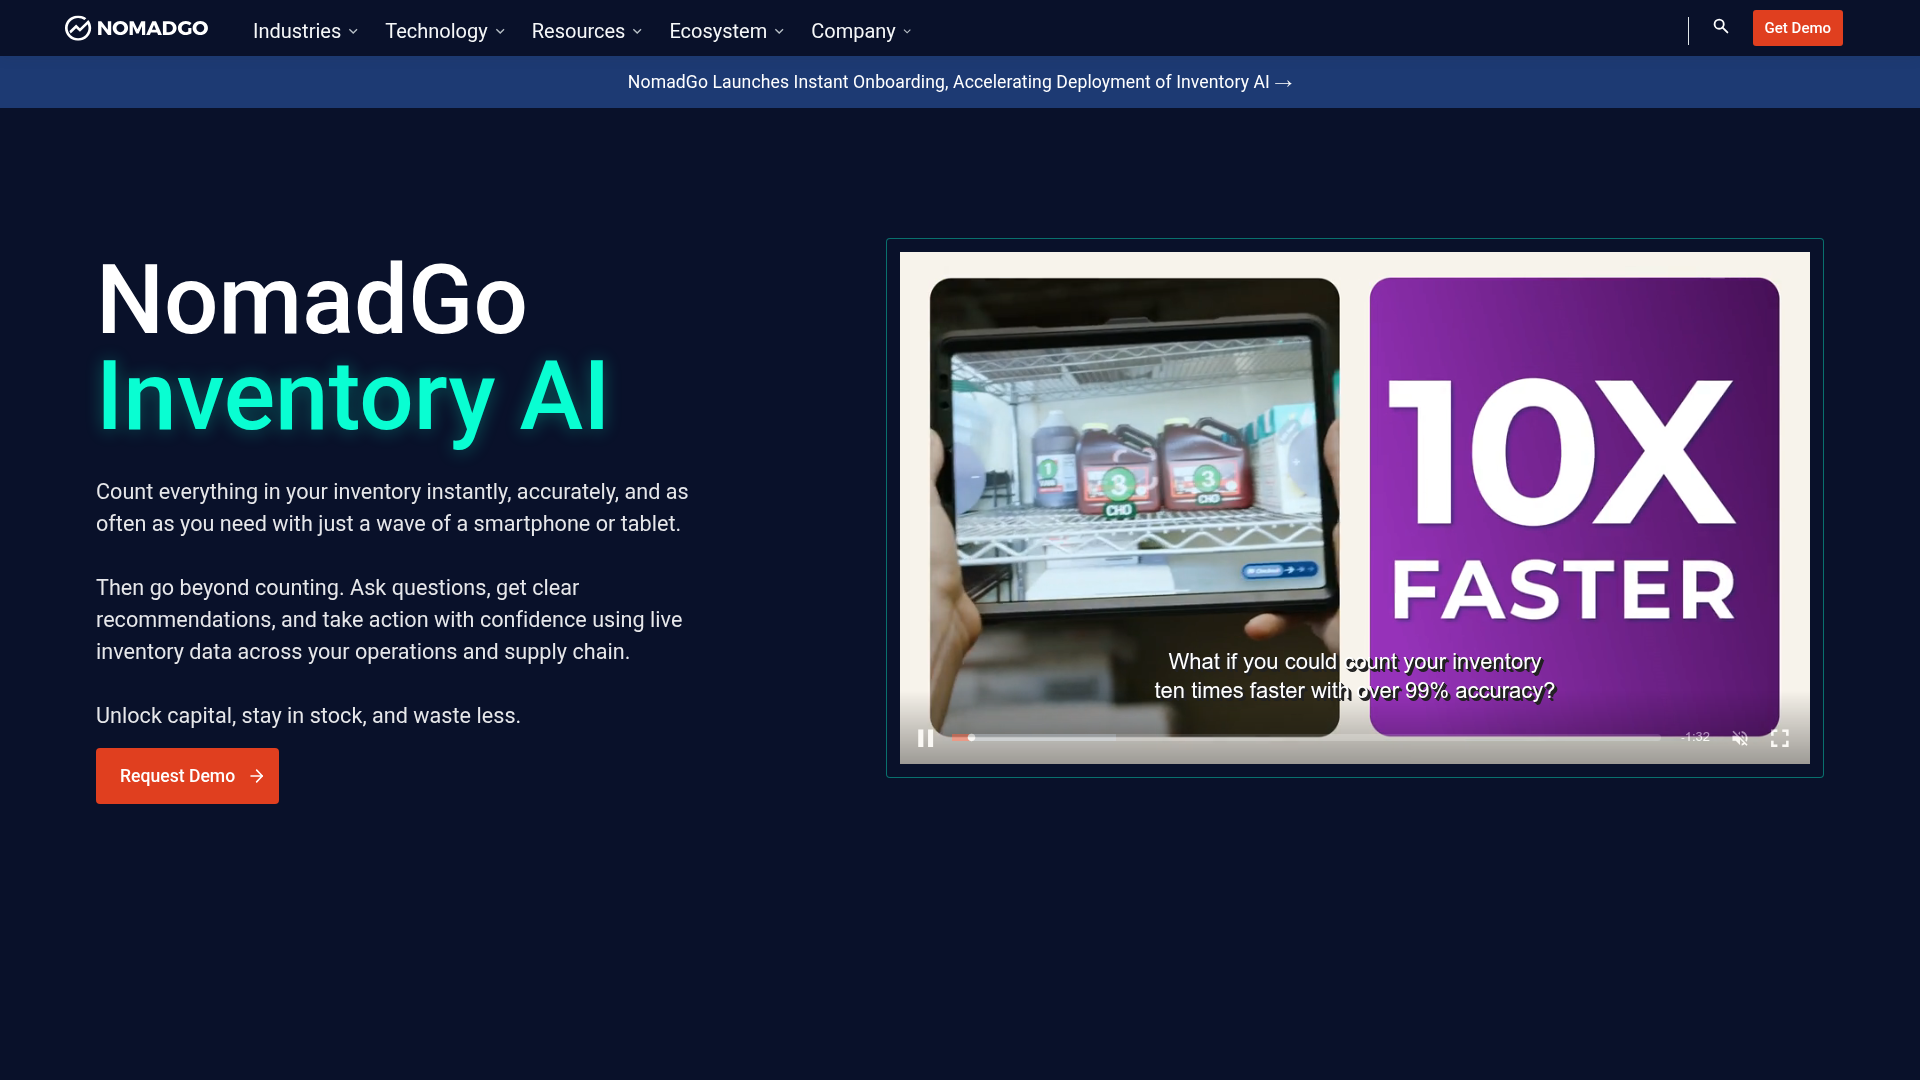Open the Instant Onboarding announcement link
This screenshot has height=1080, width=1920.
pyautogui.click(x=960, y=82)
